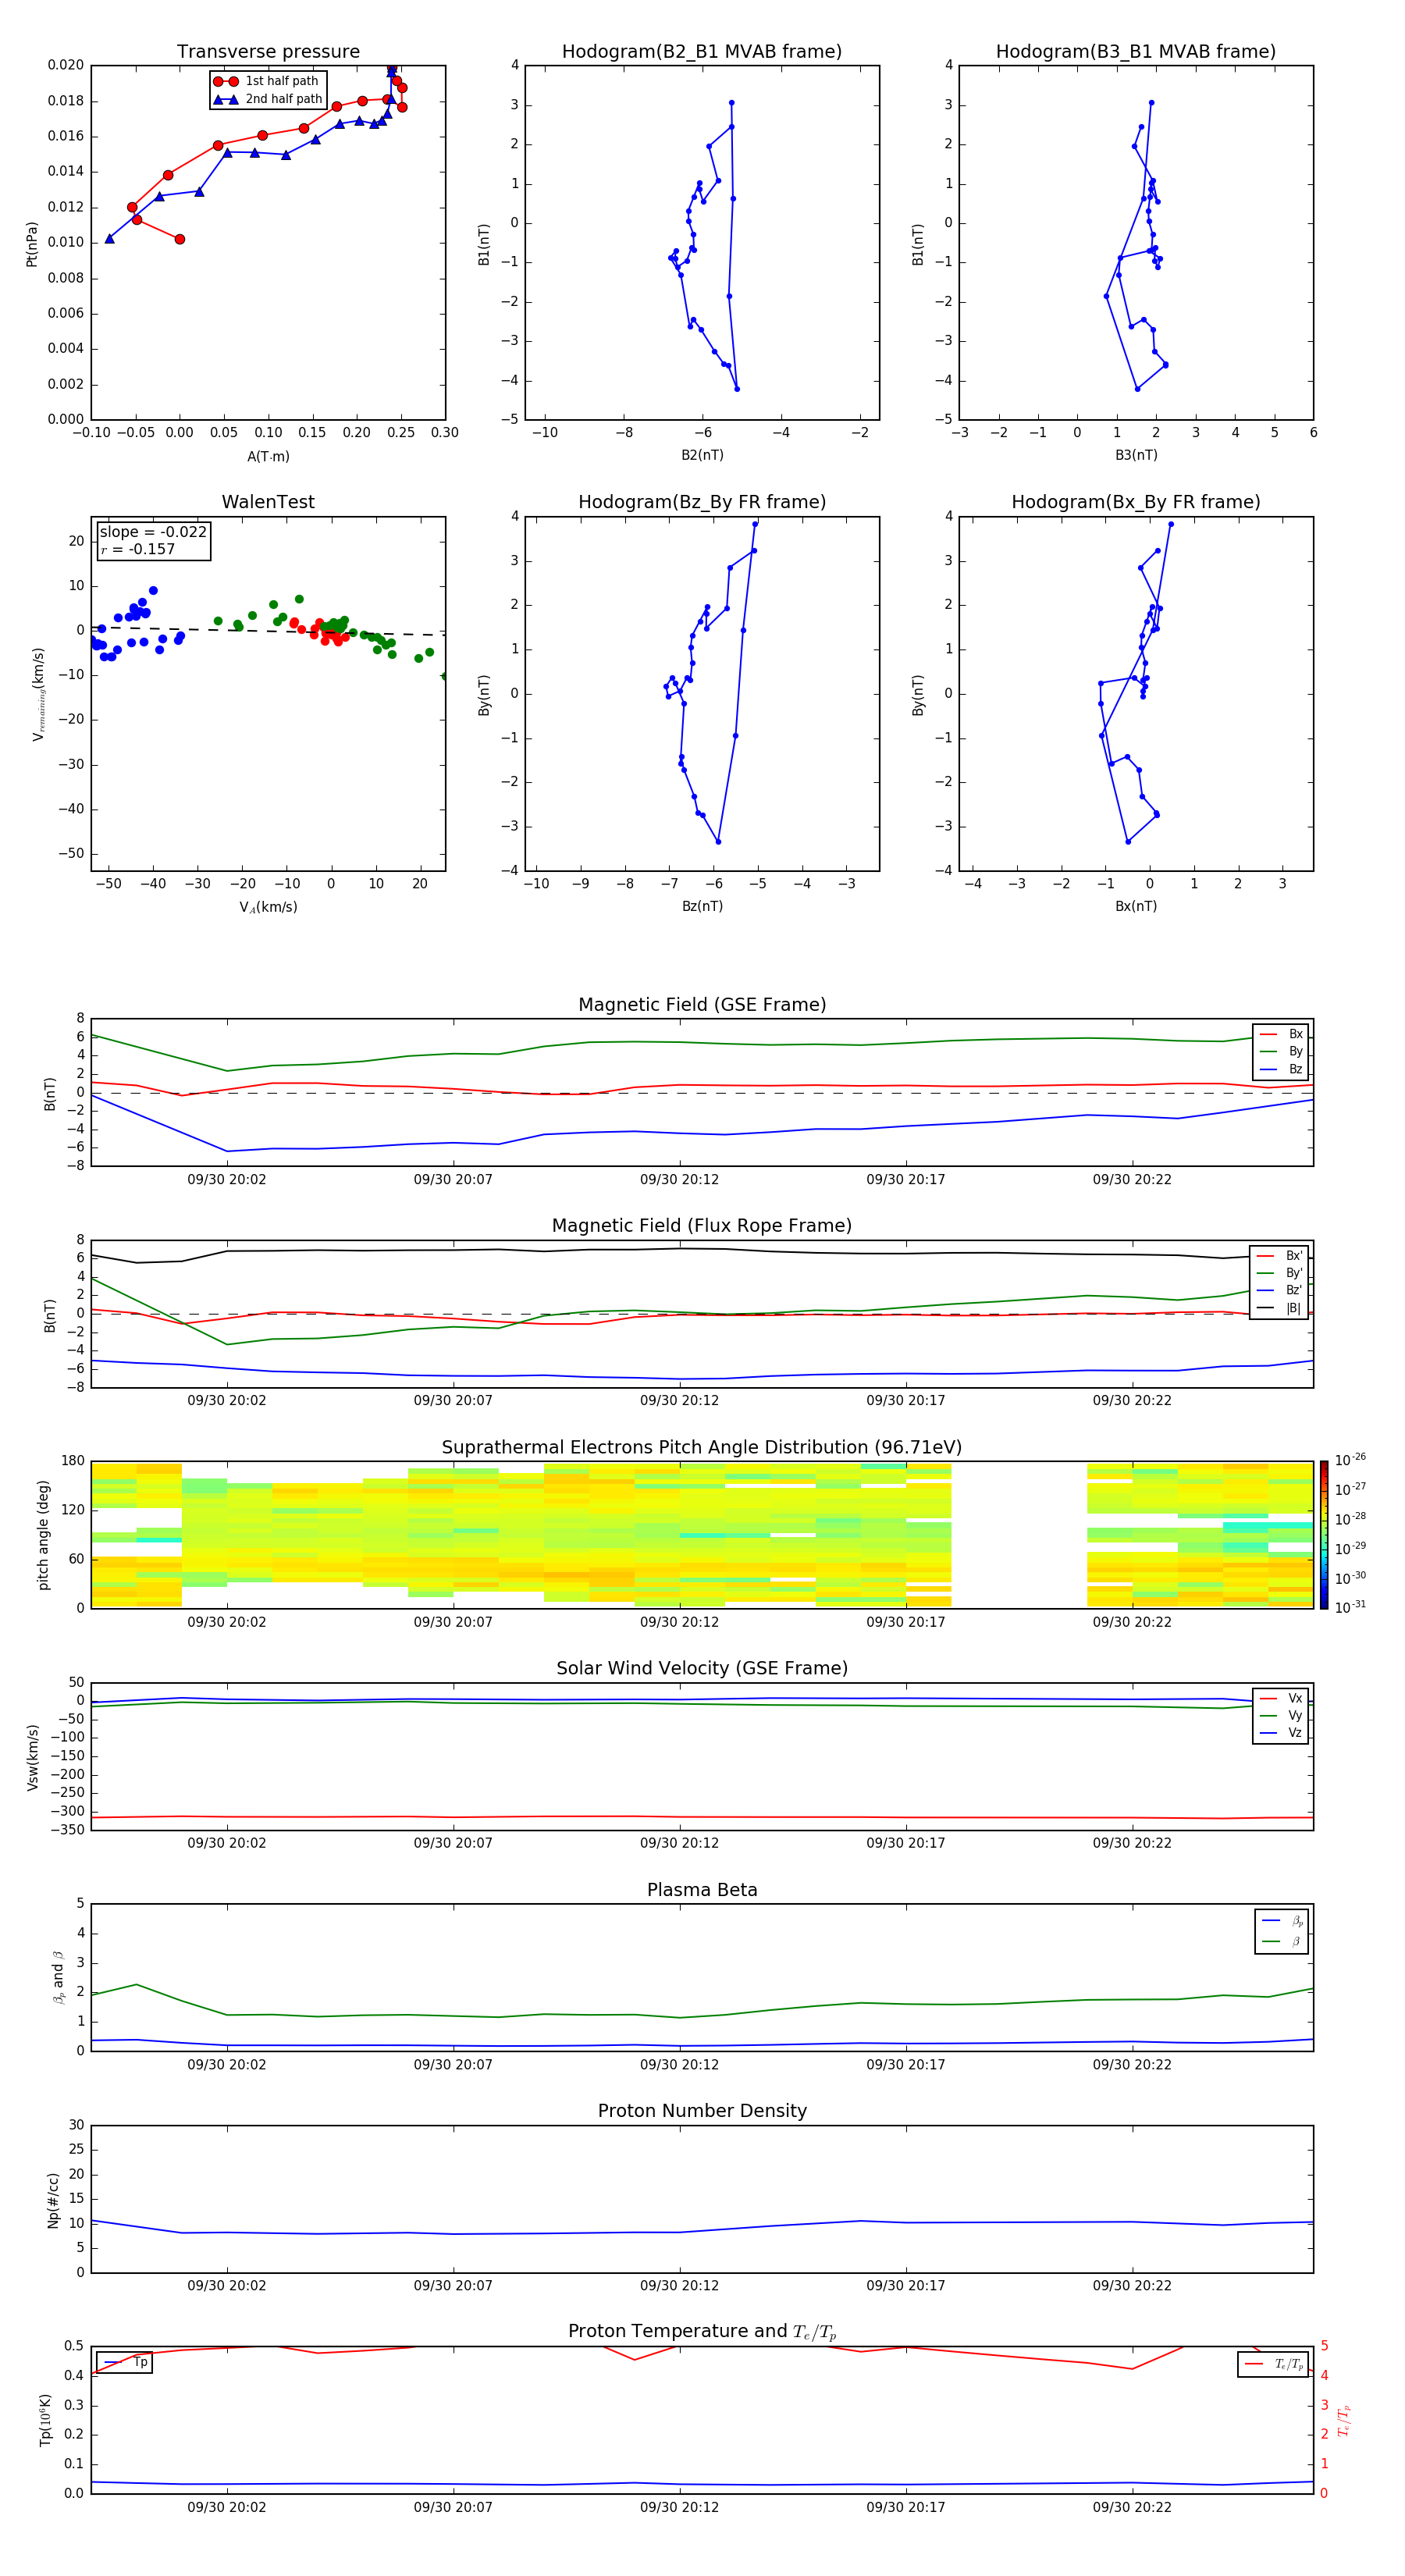The width and height of the screenshot is (1405, 2576).
Task: Click the red circle "1st half path" legend marker
Action: click(226, 81)
